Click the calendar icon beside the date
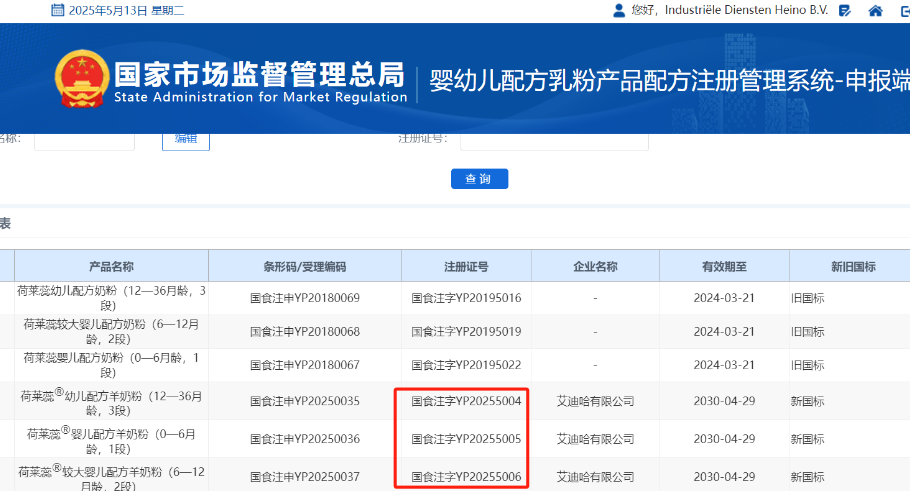The height and width of the screenshot is (491, 910). click(x=57, y=11)
